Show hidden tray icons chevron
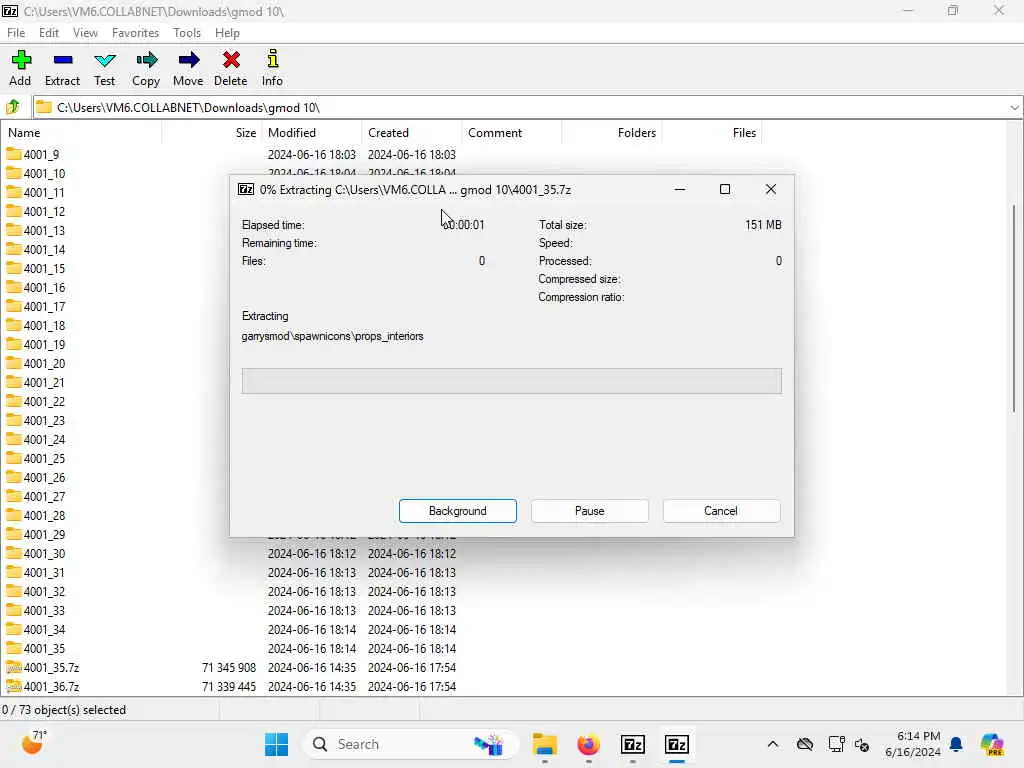The width and height of the screenshot is (1024, 768). 773,744
